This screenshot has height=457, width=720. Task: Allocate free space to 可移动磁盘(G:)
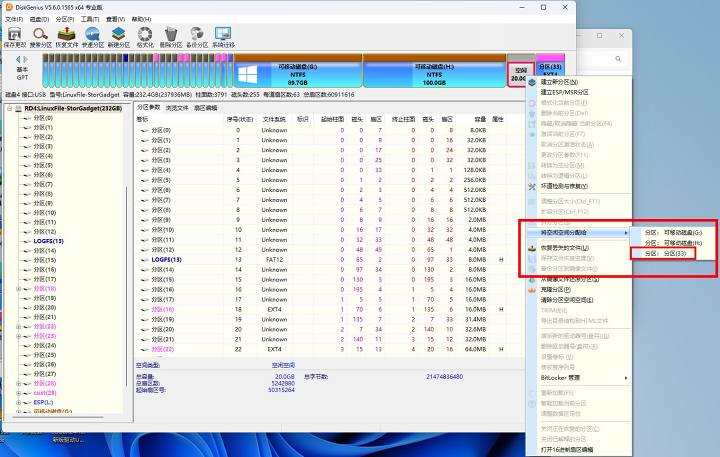pos(673,233)
